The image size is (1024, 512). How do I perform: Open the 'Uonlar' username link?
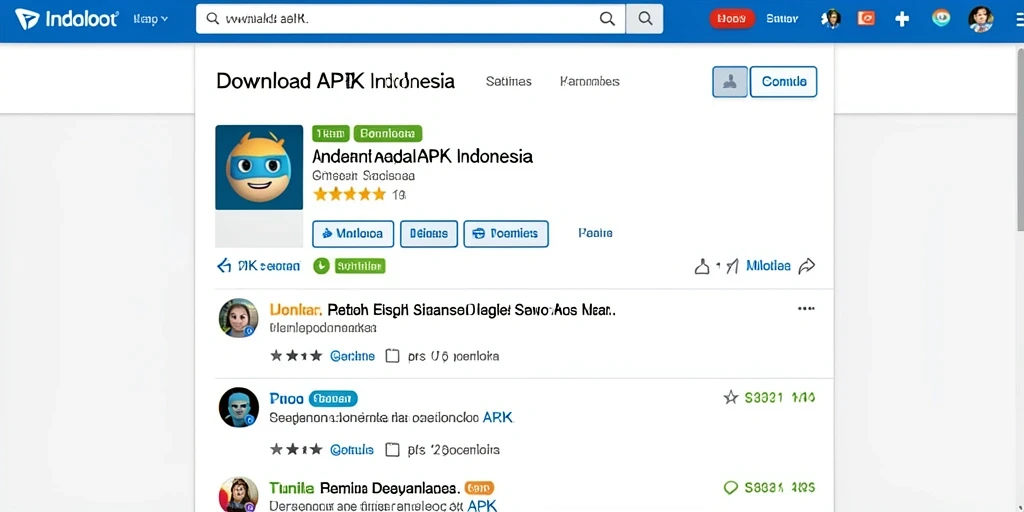pyautogui.click(x=295, y=309)
